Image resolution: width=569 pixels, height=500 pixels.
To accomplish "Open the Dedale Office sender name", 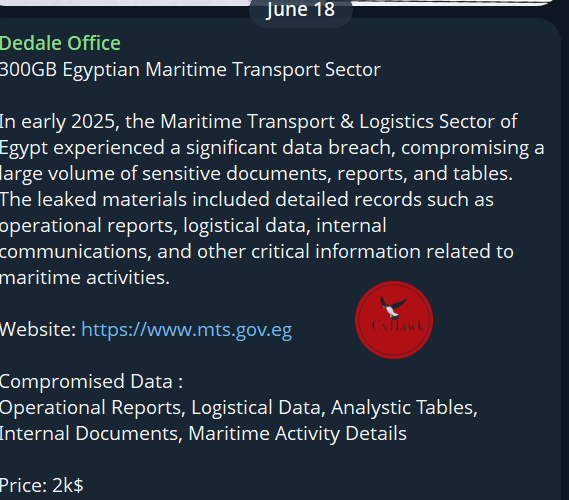I will (x=60, y=43).
